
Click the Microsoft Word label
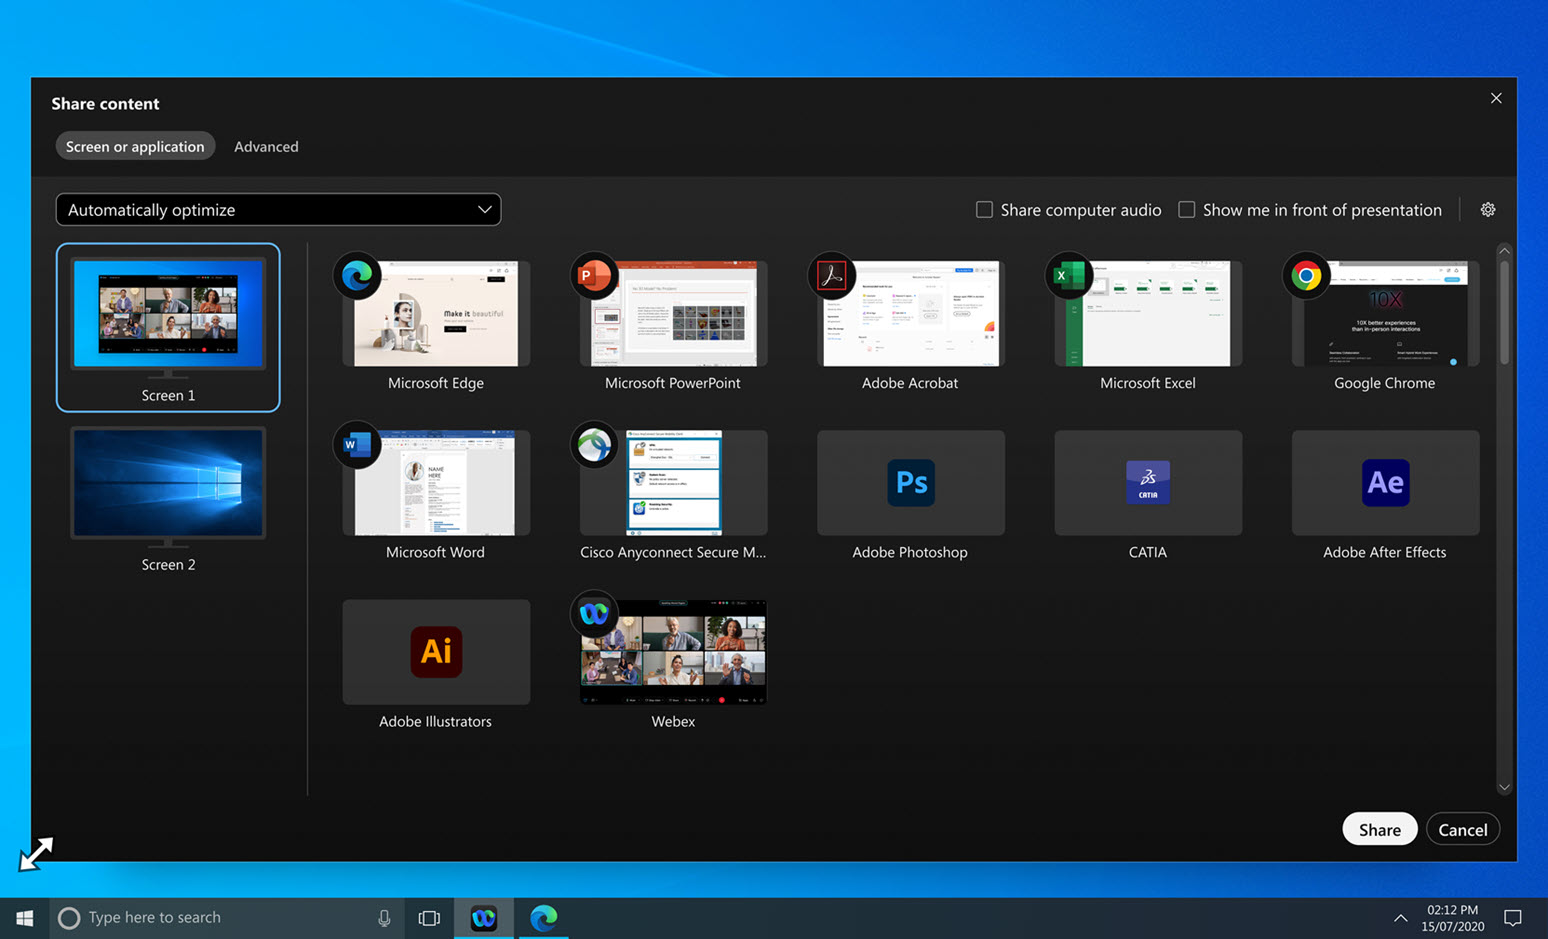tap(435, 552)
